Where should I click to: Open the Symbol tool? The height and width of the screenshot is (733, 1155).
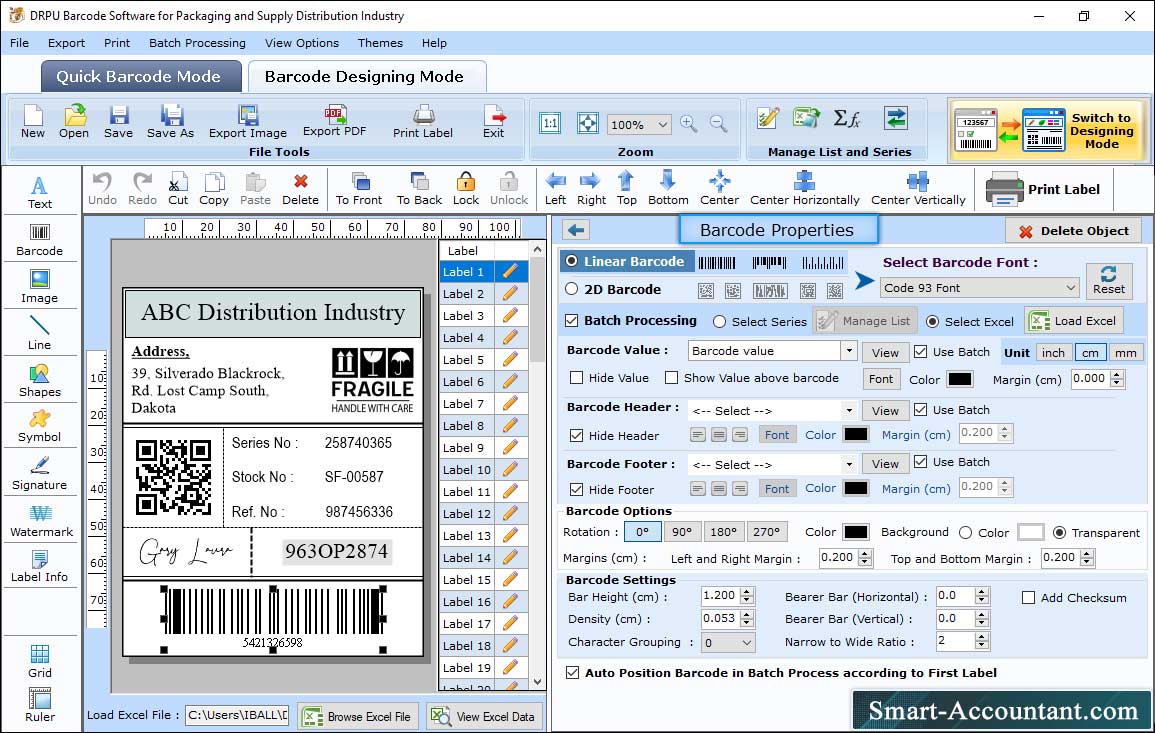(x=40, y=427)
